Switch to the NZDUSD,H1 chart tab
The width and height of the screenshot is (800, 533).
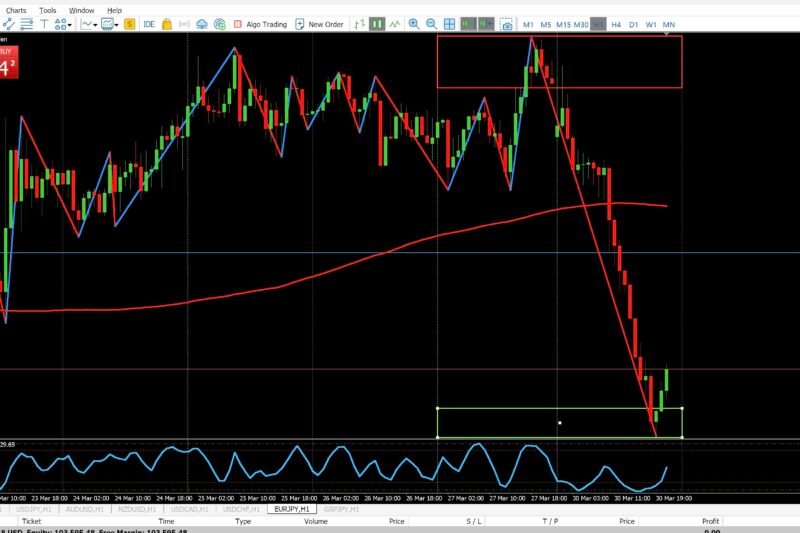click(x=137, y=509)
